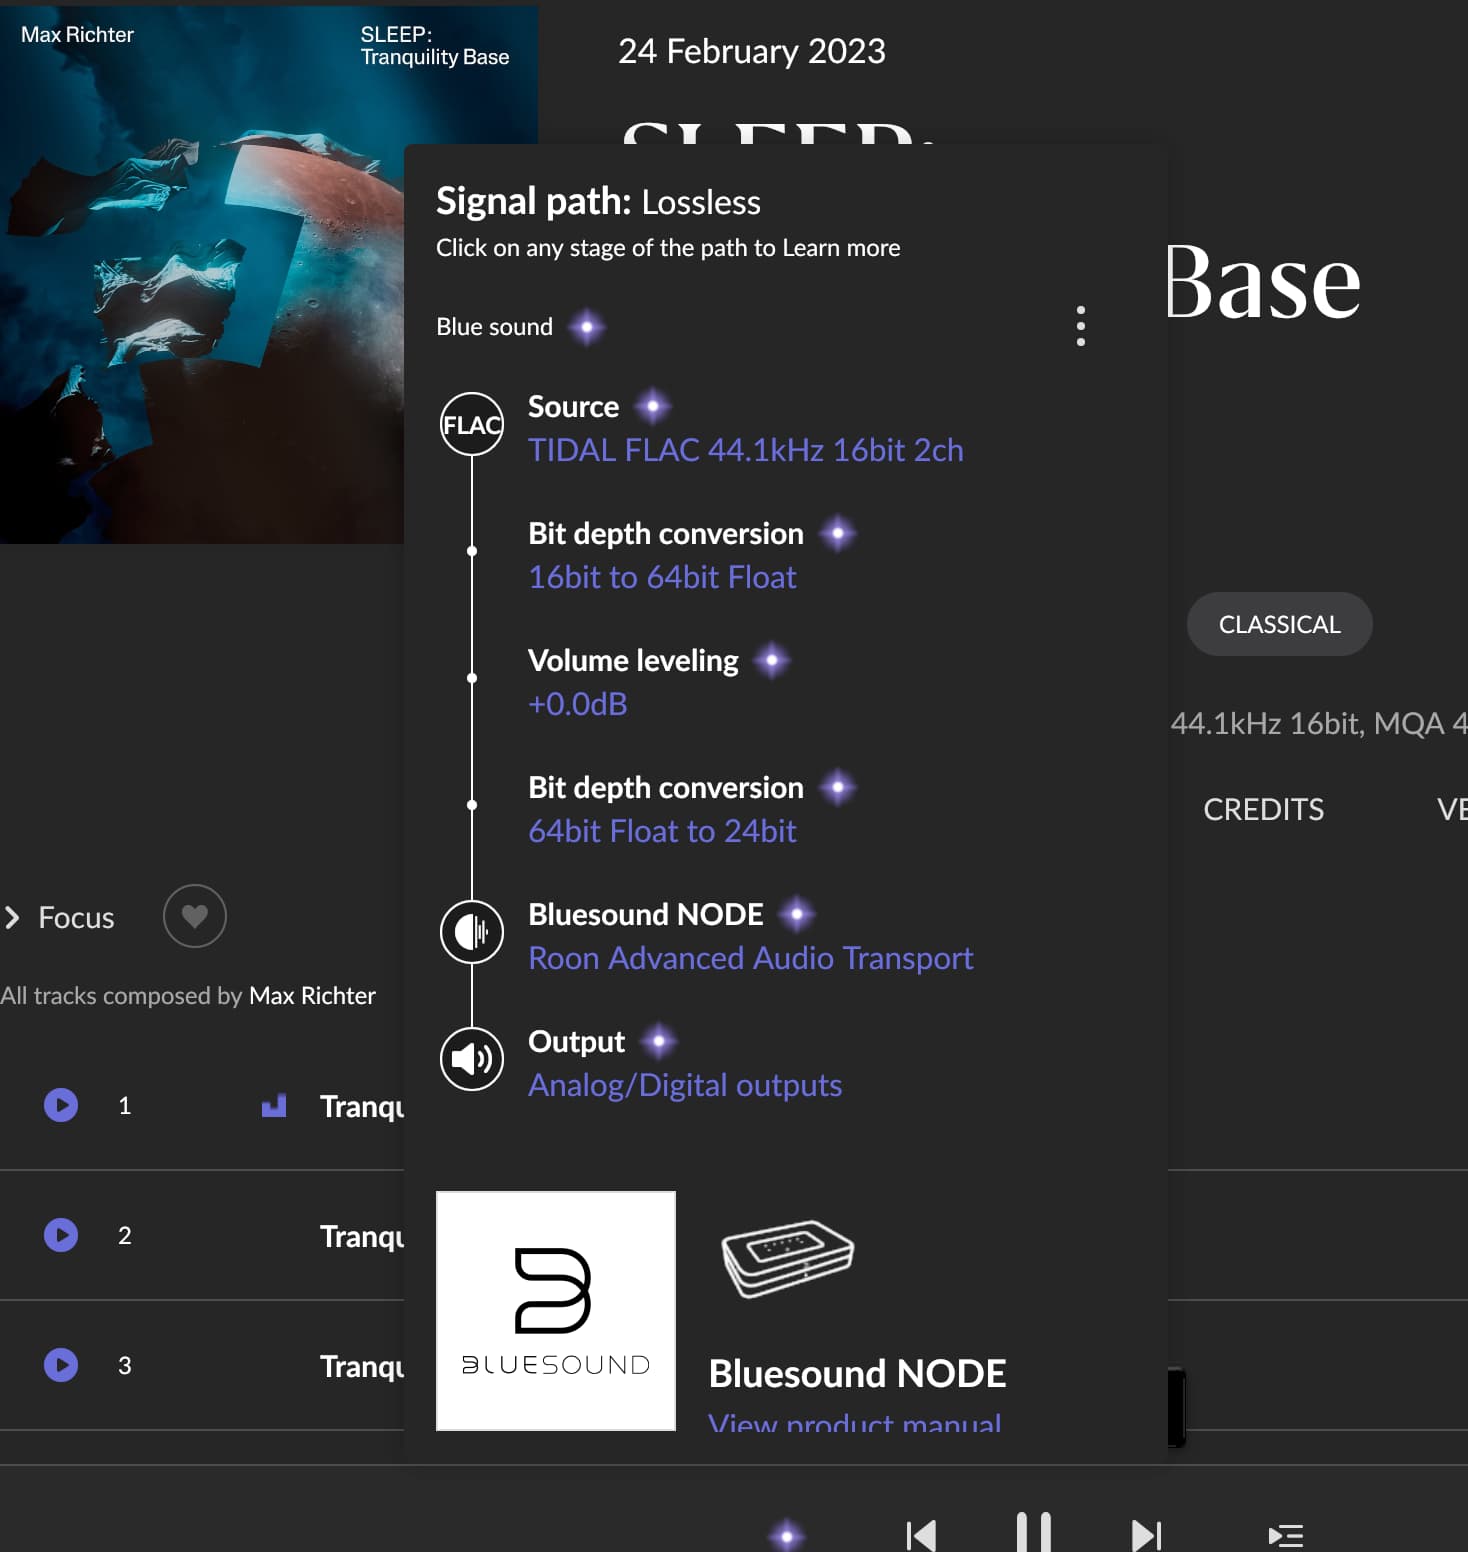Open TIDAL FLAC 44.1kHz 16bit 2ch details
This screenshot has height=1552, width=1468.
tap(745, 451)
